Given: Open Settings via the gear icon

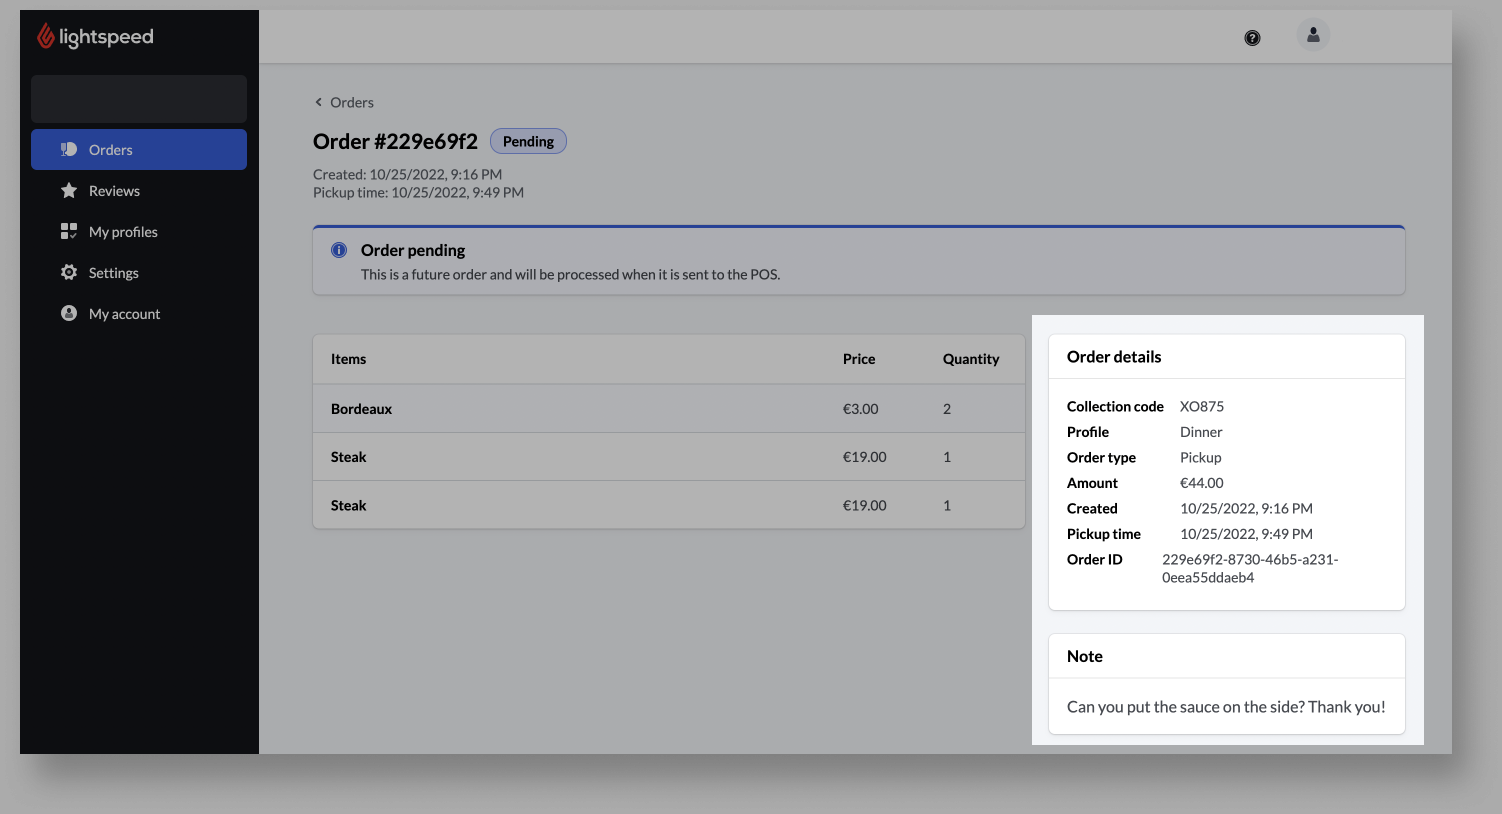Looking at the screenshot, I should coord(68,272).
